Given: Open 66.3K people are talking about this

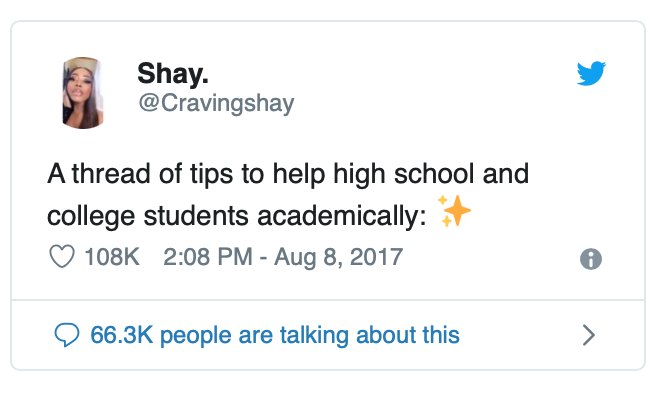Looking at the screenshot, I should [275, 335].
